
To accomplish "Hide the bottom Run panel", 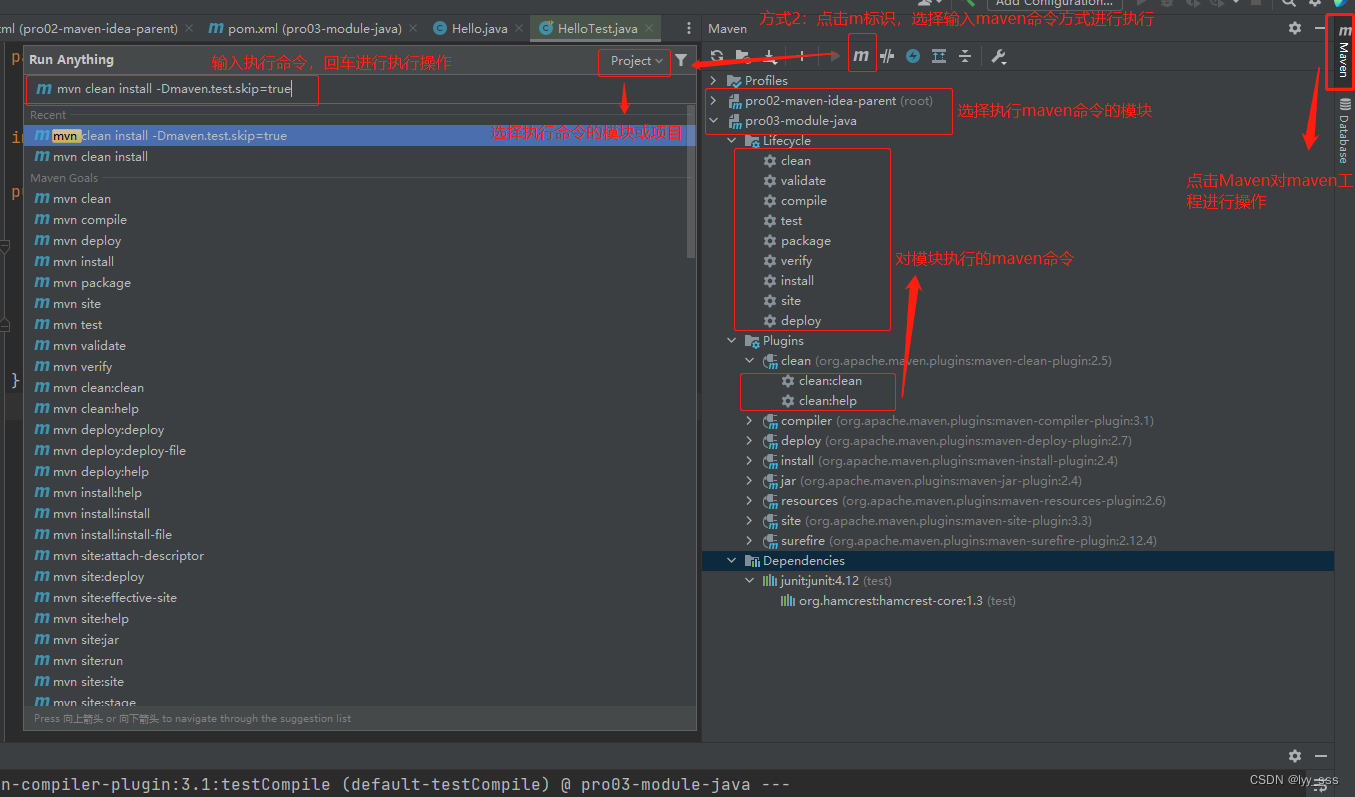I will (1321, 756).
